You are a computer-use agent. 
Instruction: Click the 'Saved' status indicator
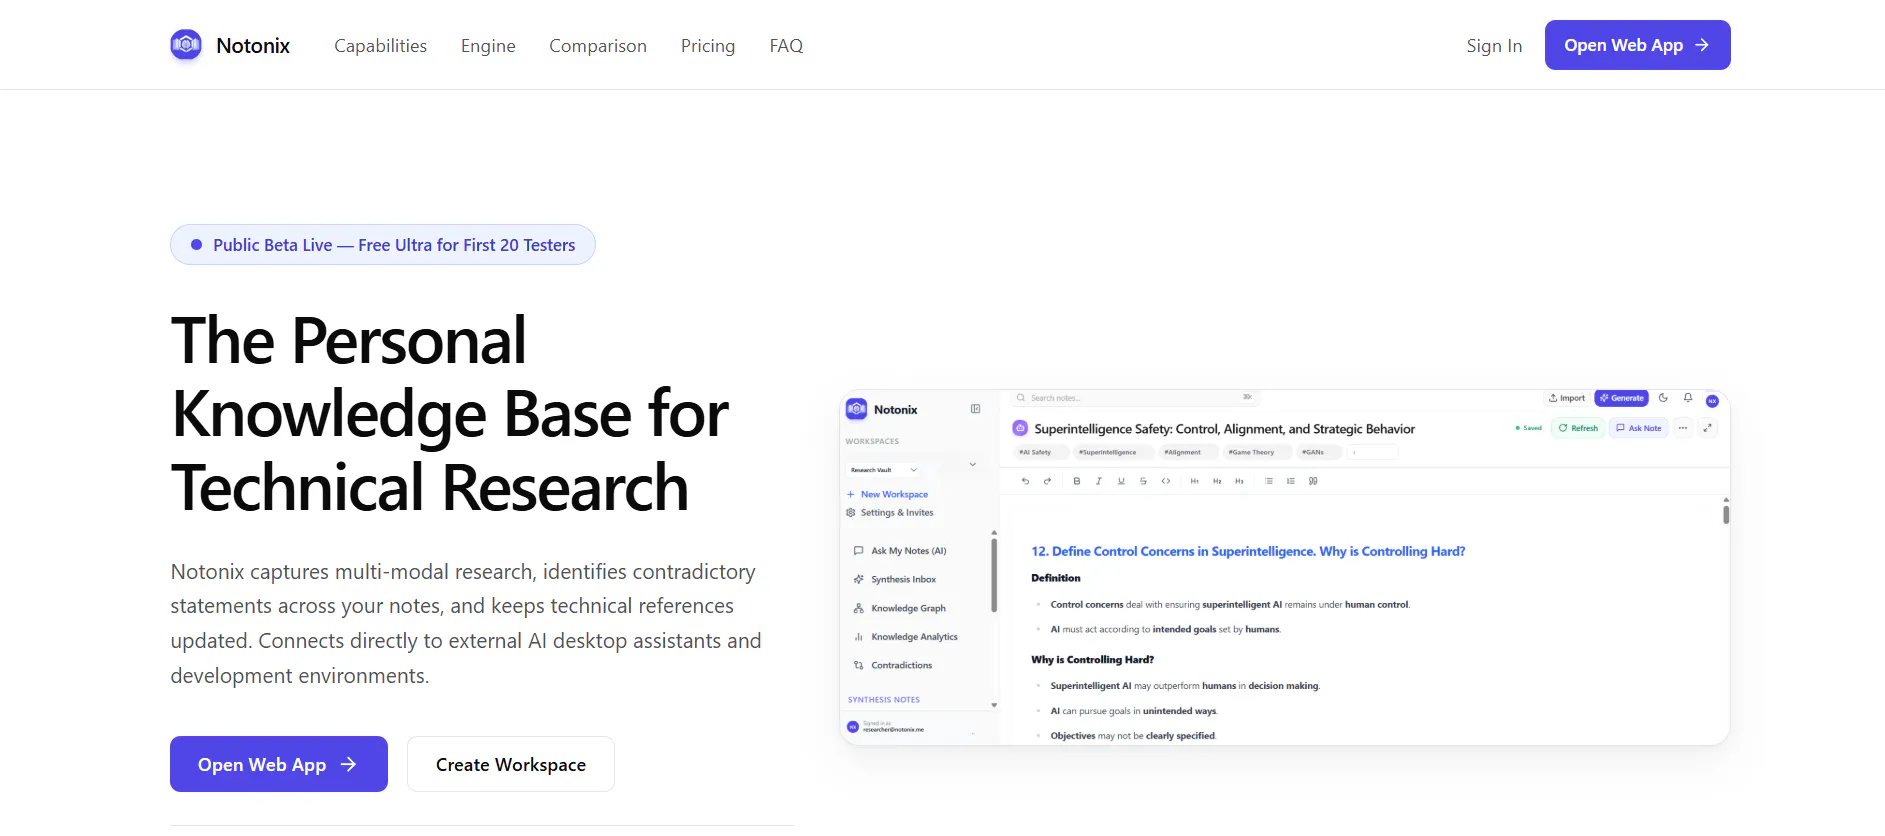pos(1529,428)
